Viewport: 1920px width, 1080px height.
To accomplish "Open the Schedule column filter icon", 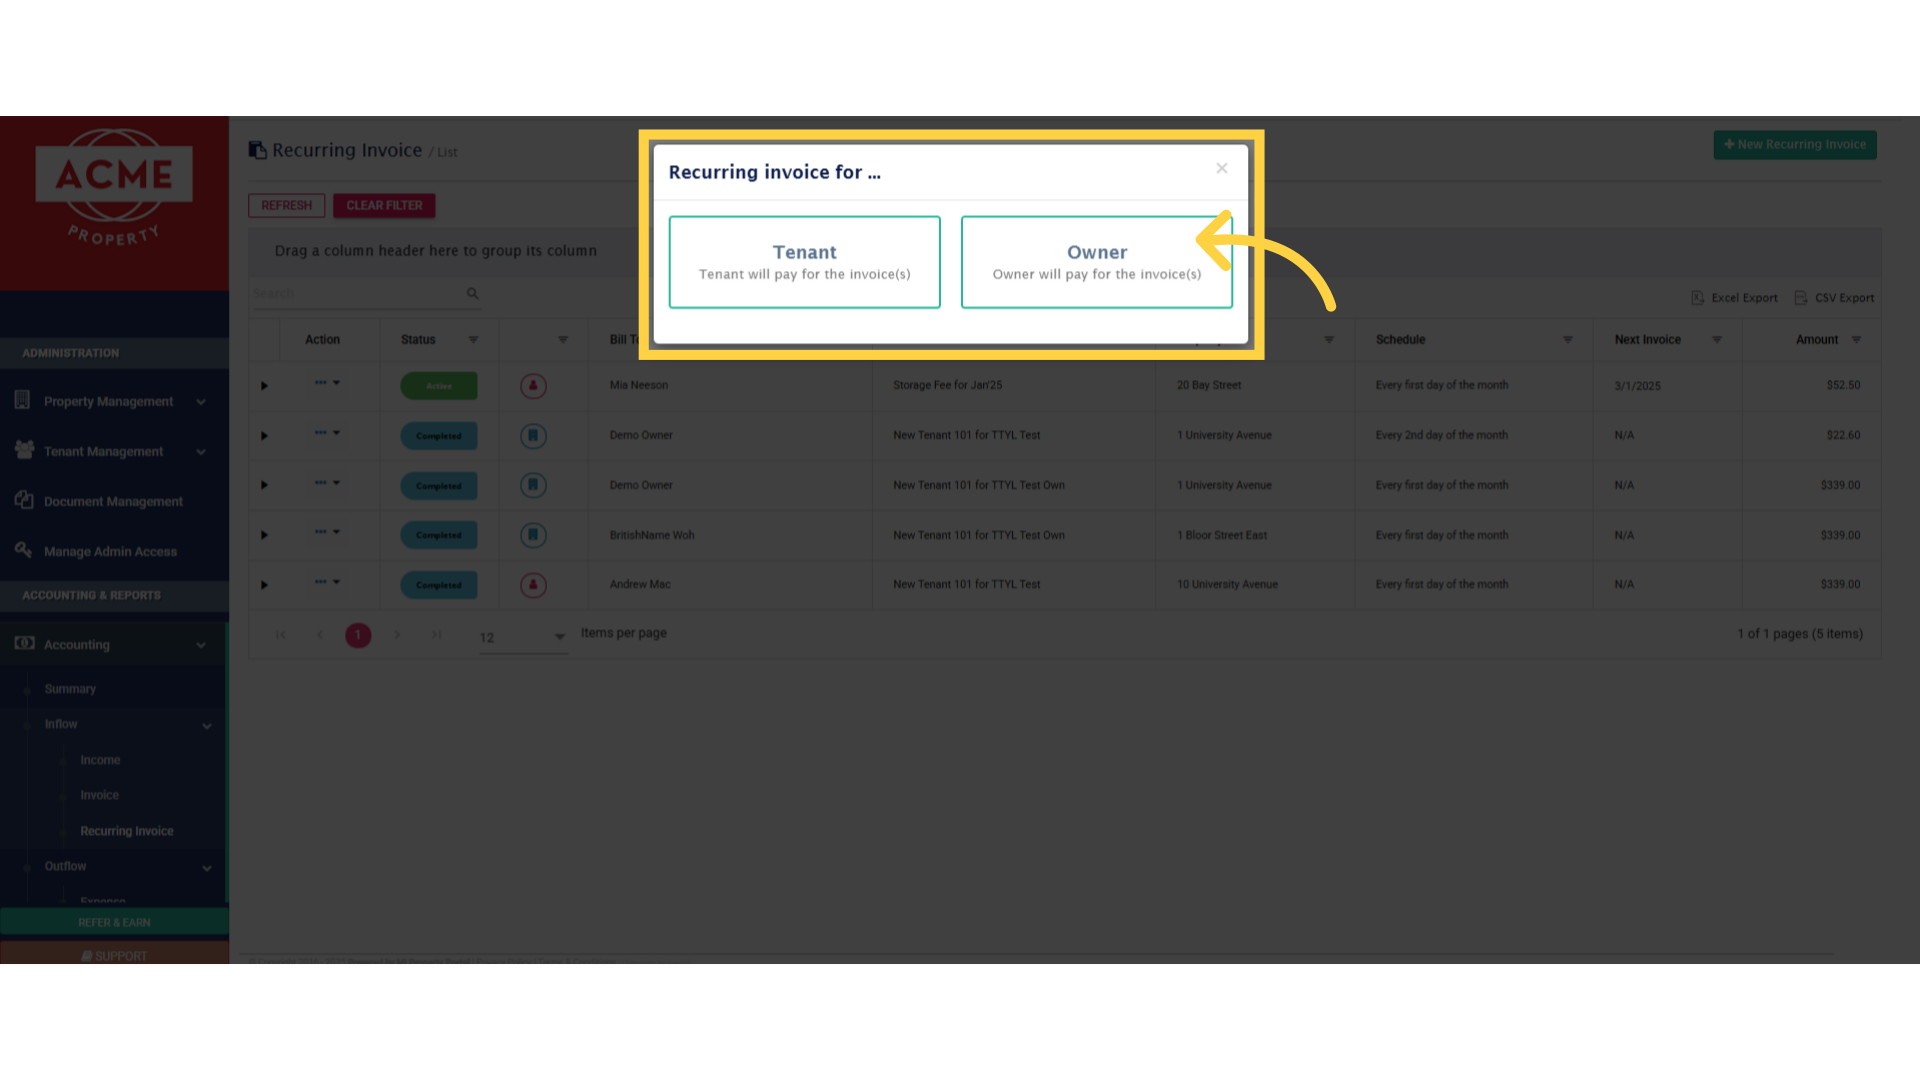I will click(x=1567, y=340).
